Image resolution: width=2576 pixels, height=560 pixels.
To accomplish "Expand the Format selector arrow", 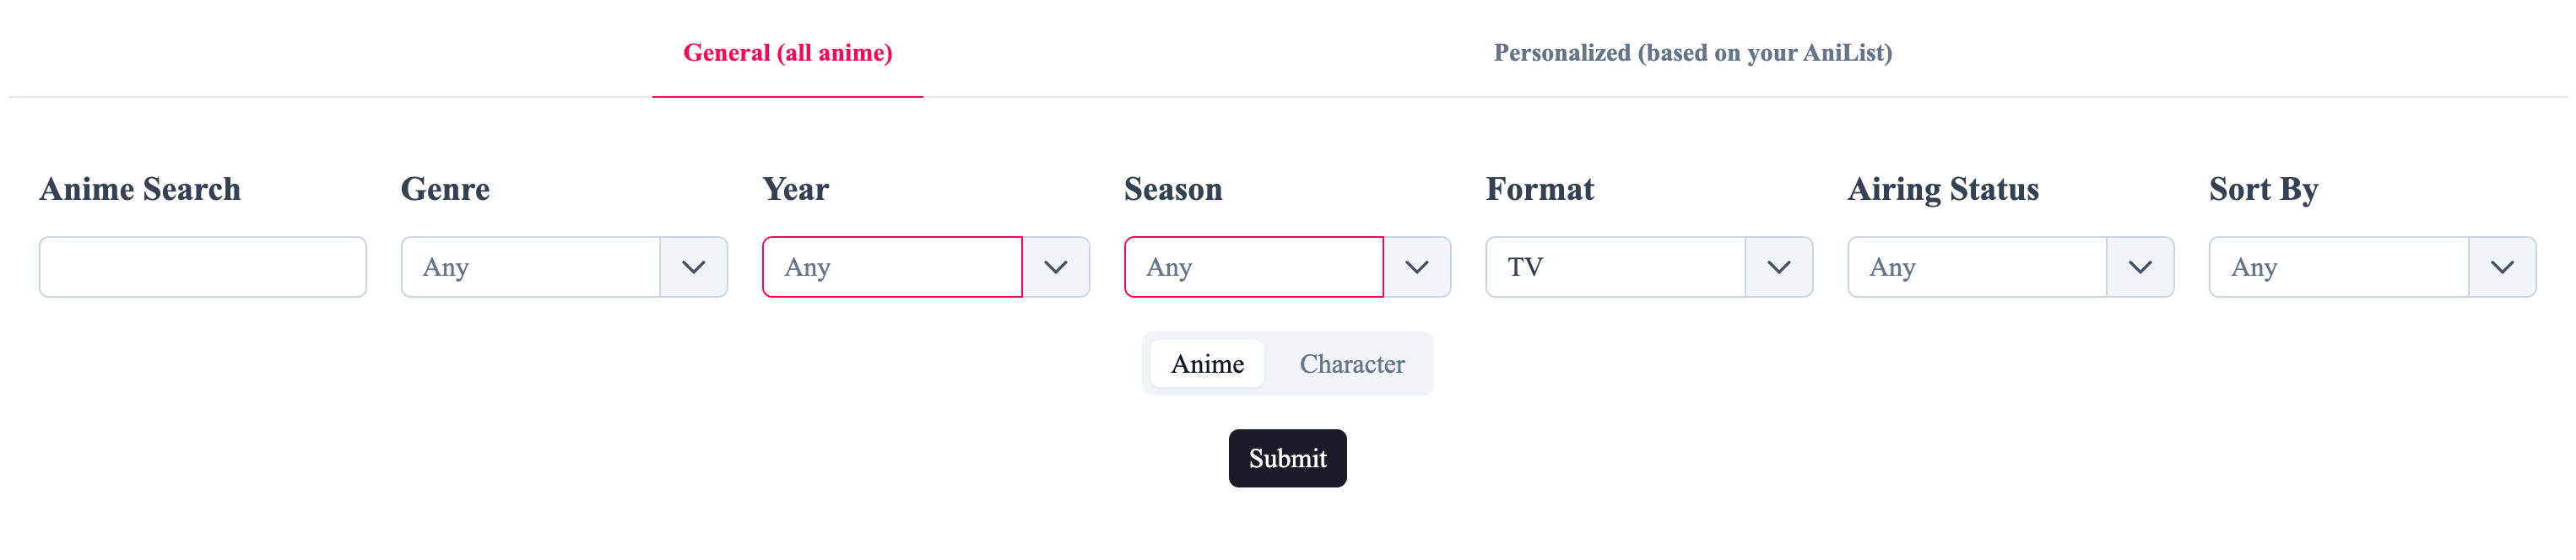I will (1779, 267).
